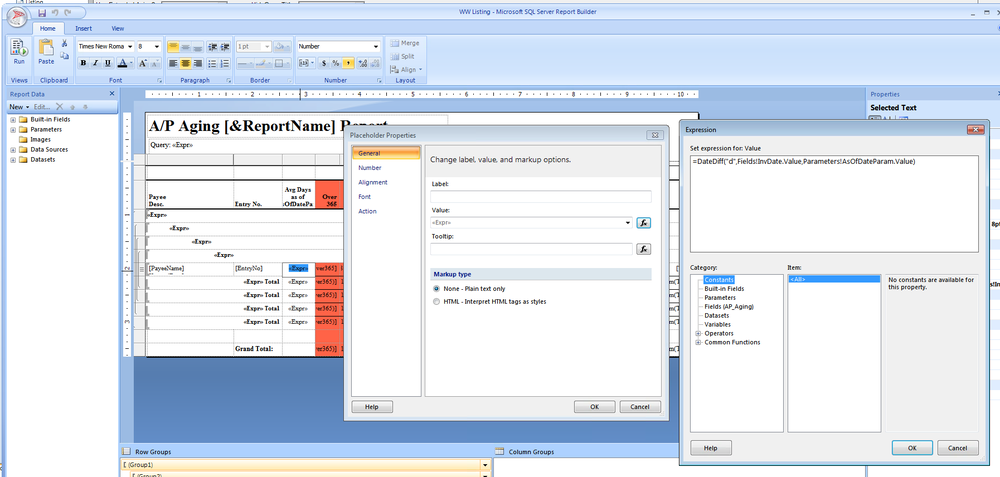This screenshot has height=477, width=1000.
Task: Expand the Parameters folder in Report Data
Action: (x=13, y=129)
